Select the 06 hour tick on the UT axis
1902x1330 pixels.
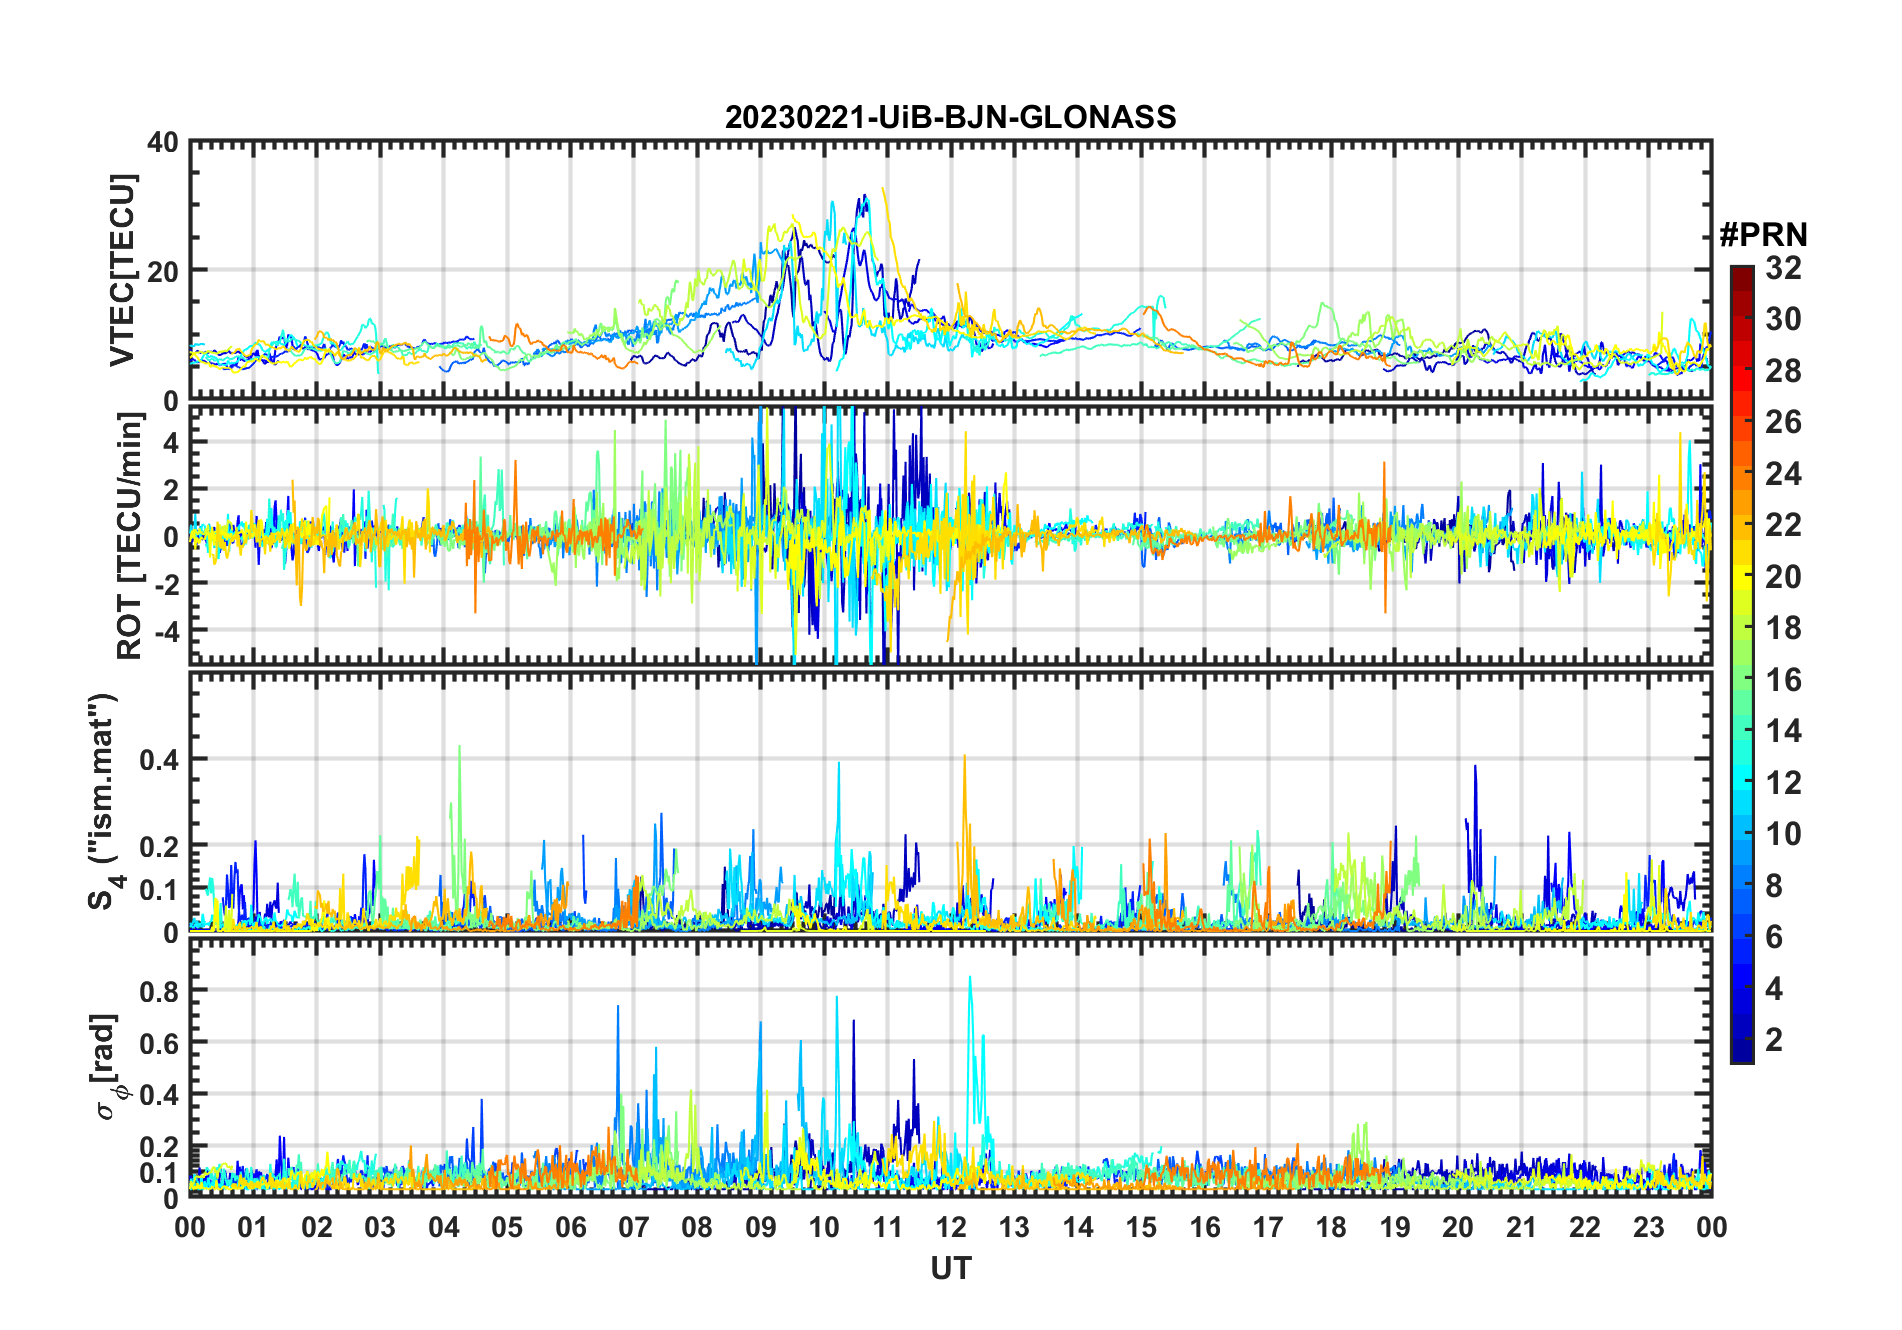pos(571,1227)
